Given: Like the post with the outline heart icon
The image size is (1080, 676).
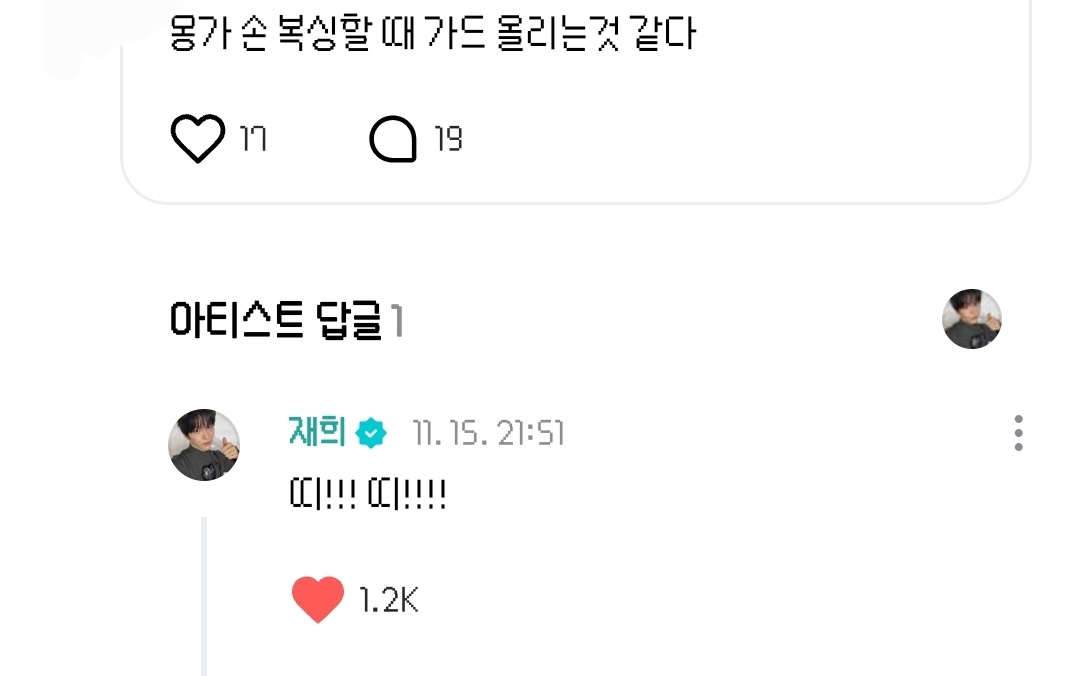Looking at the screenshot, I should (x=198, y=139).
